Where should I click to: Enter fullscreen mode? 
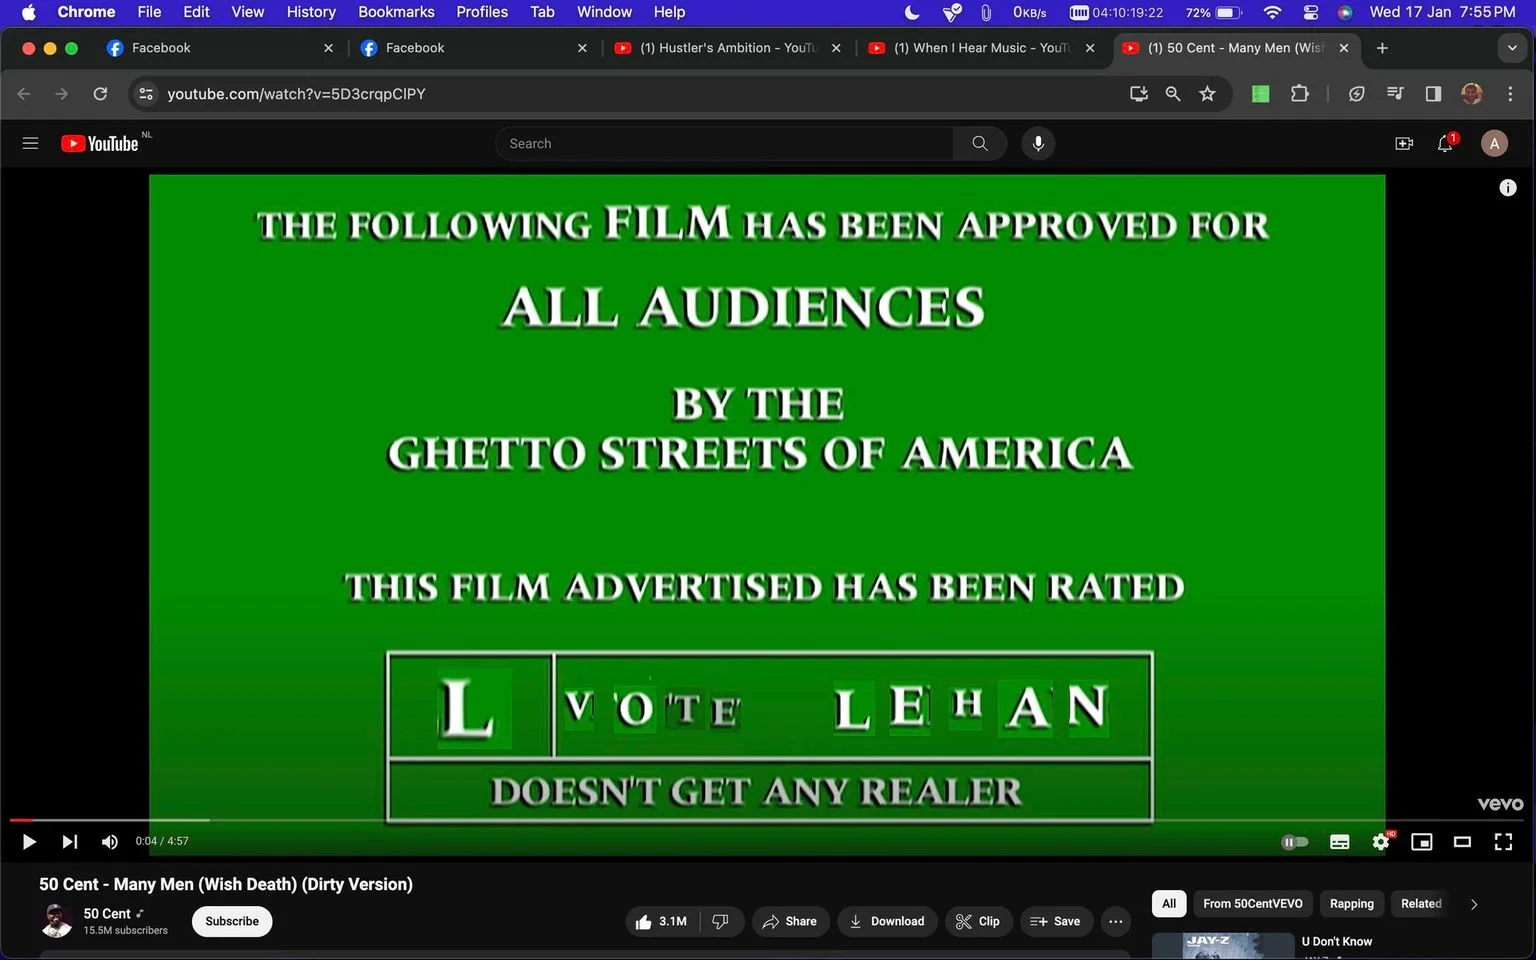click(x=1503, y=842)
